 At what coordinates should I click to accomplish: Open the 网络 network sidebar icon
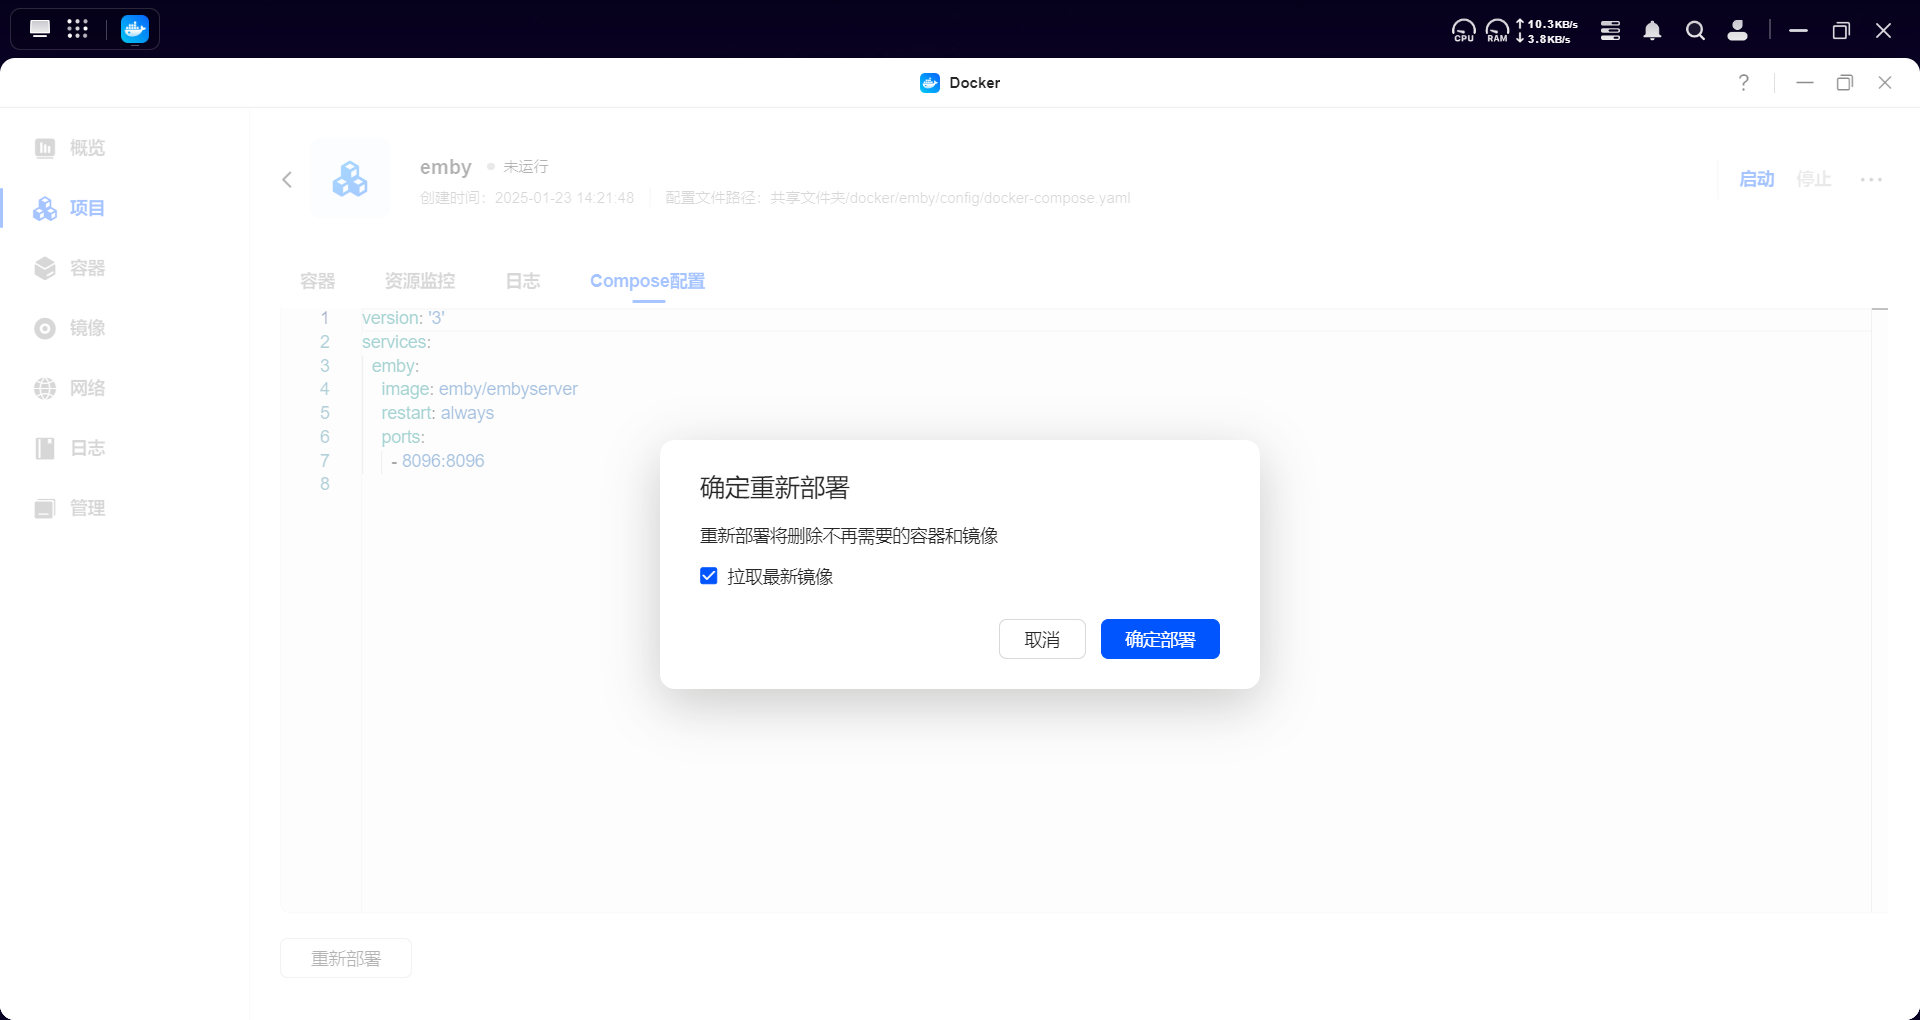[45, 388]
